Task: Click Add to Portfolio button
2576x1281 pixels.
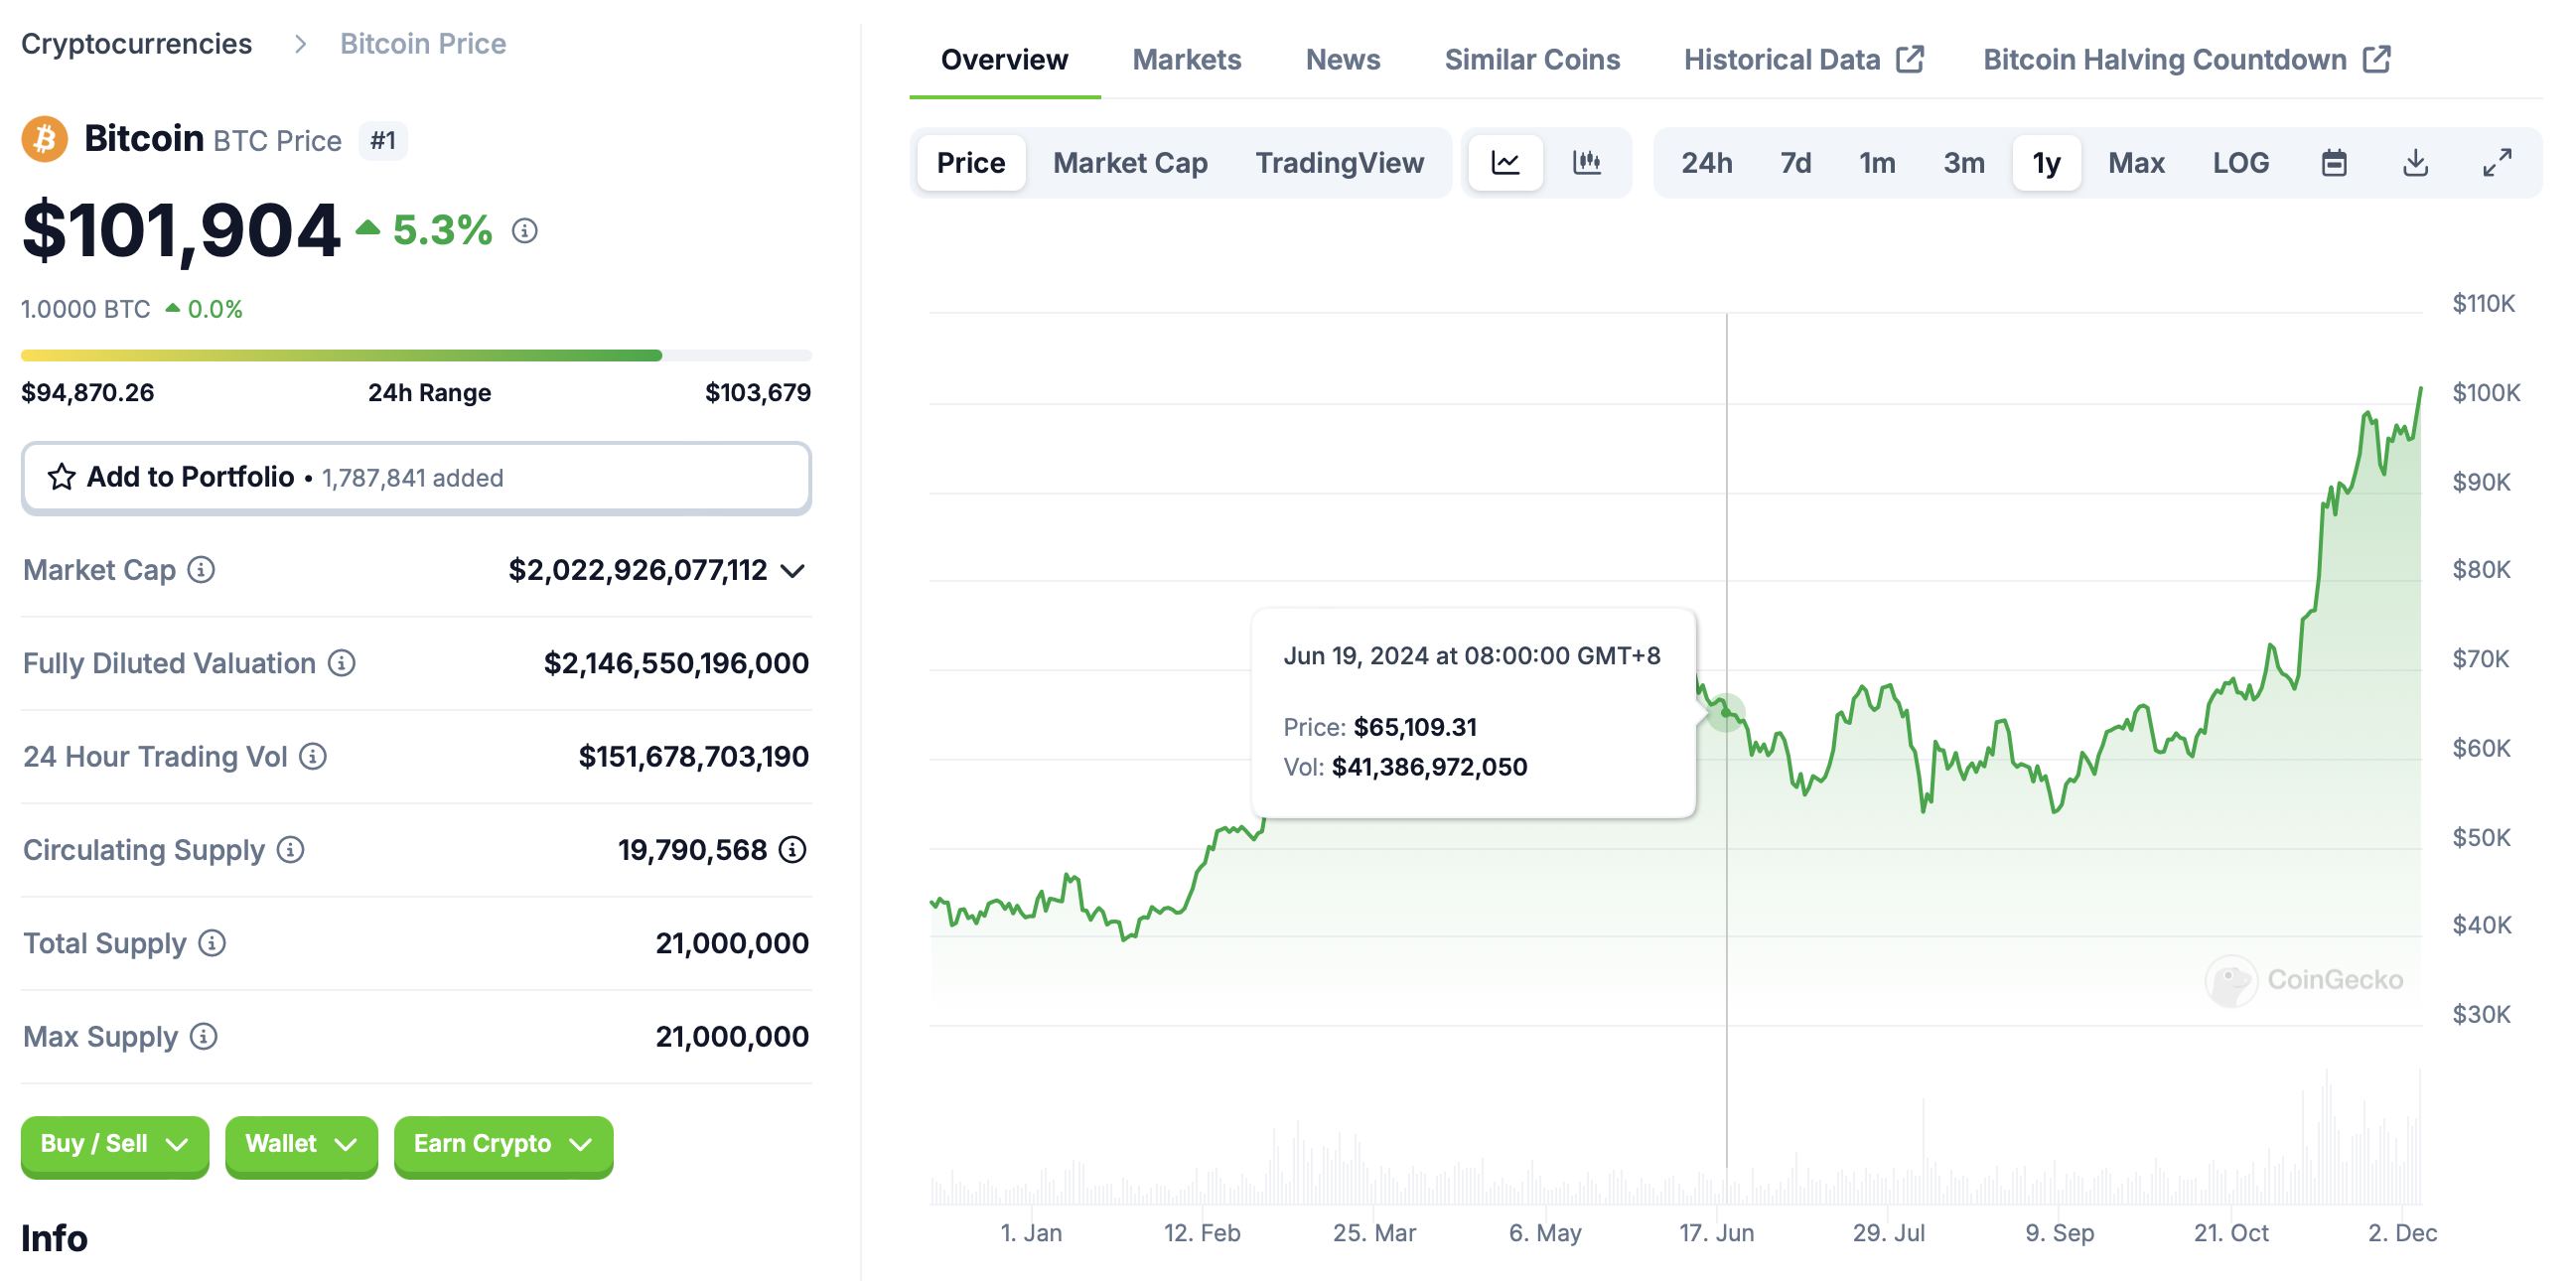Action: pos(416,478)
